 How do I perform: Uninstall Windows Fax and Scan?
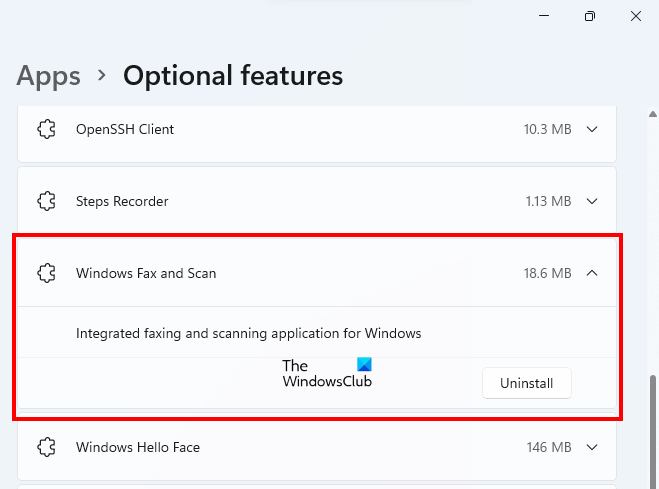tap(526, 383)
